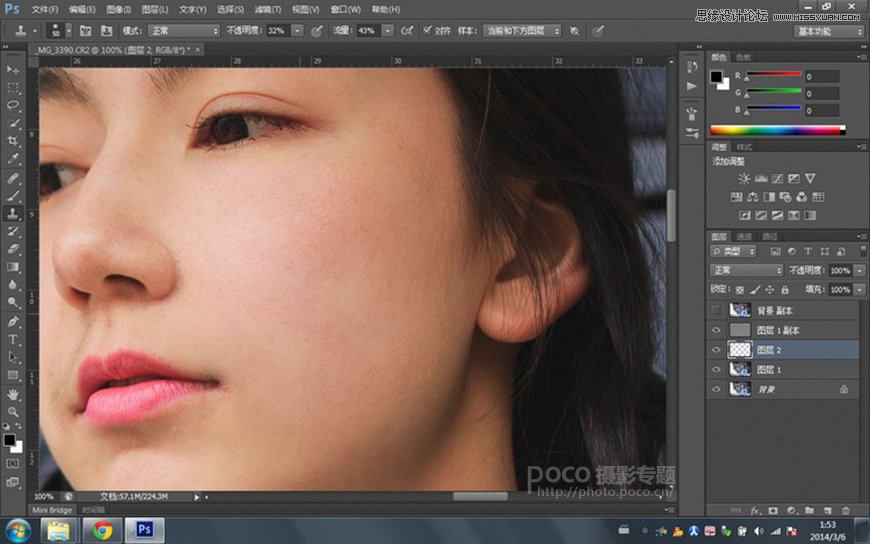870x544 pixels.
Task: Select the Zoom magnifier tool
Action: tap(14, 411)
